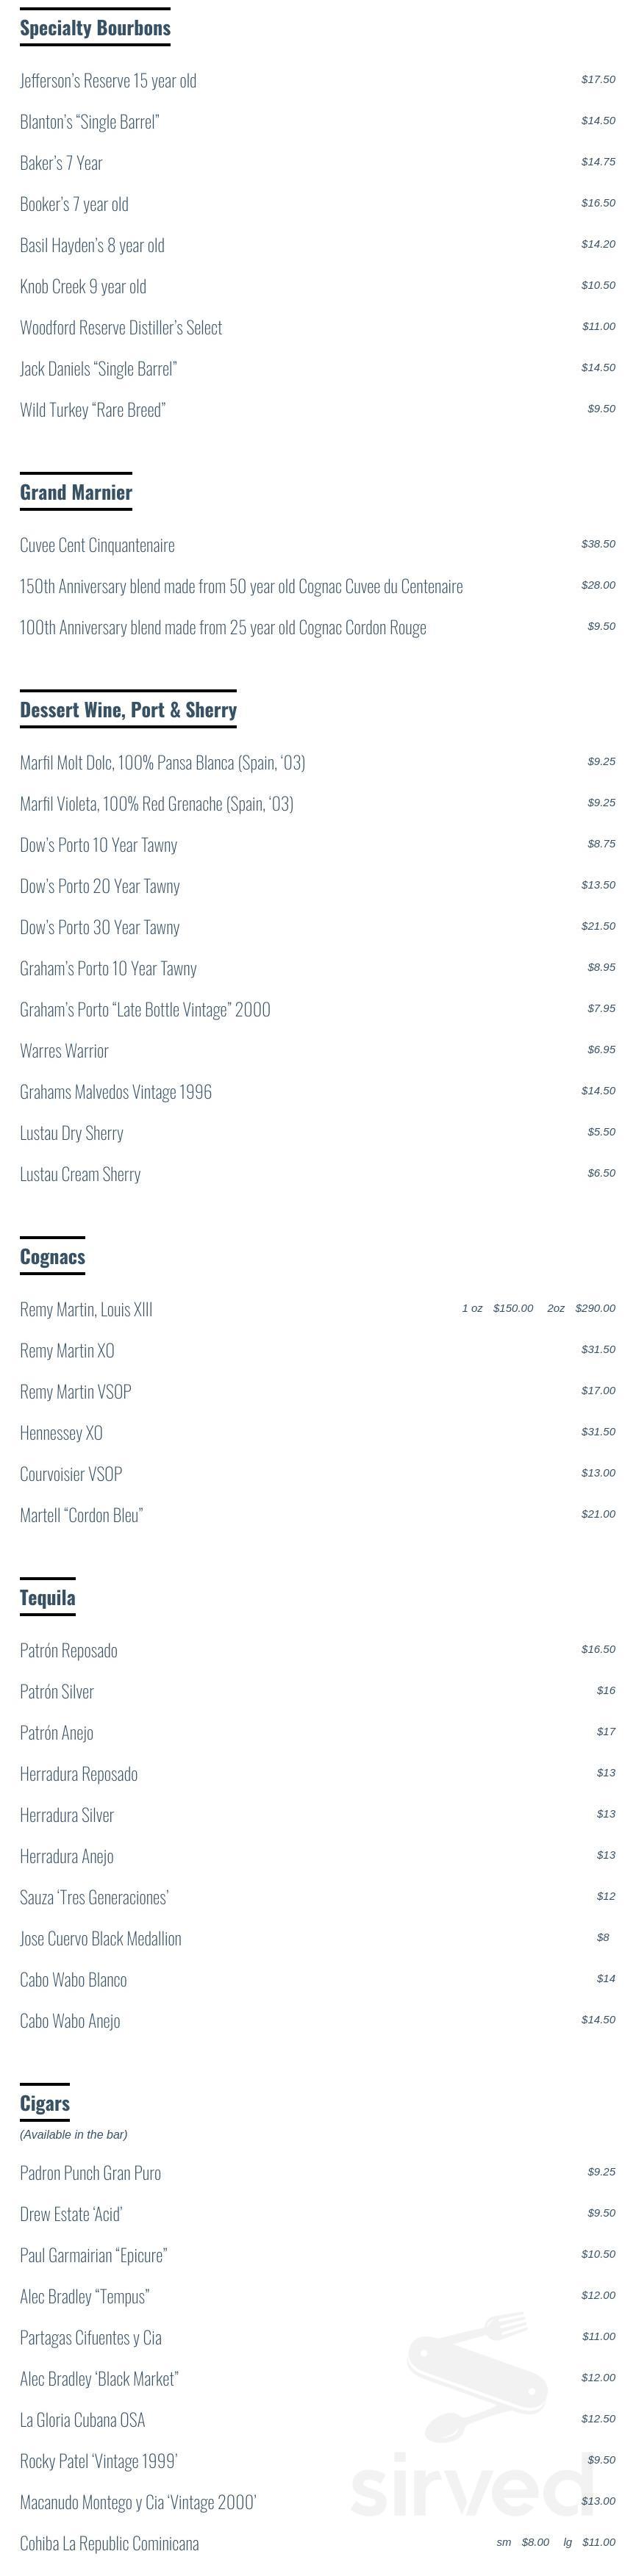This screenshot has height=2576, width=636.
Task: Select Cuvee Cent Cinquantenaire item
Action: 97,545
